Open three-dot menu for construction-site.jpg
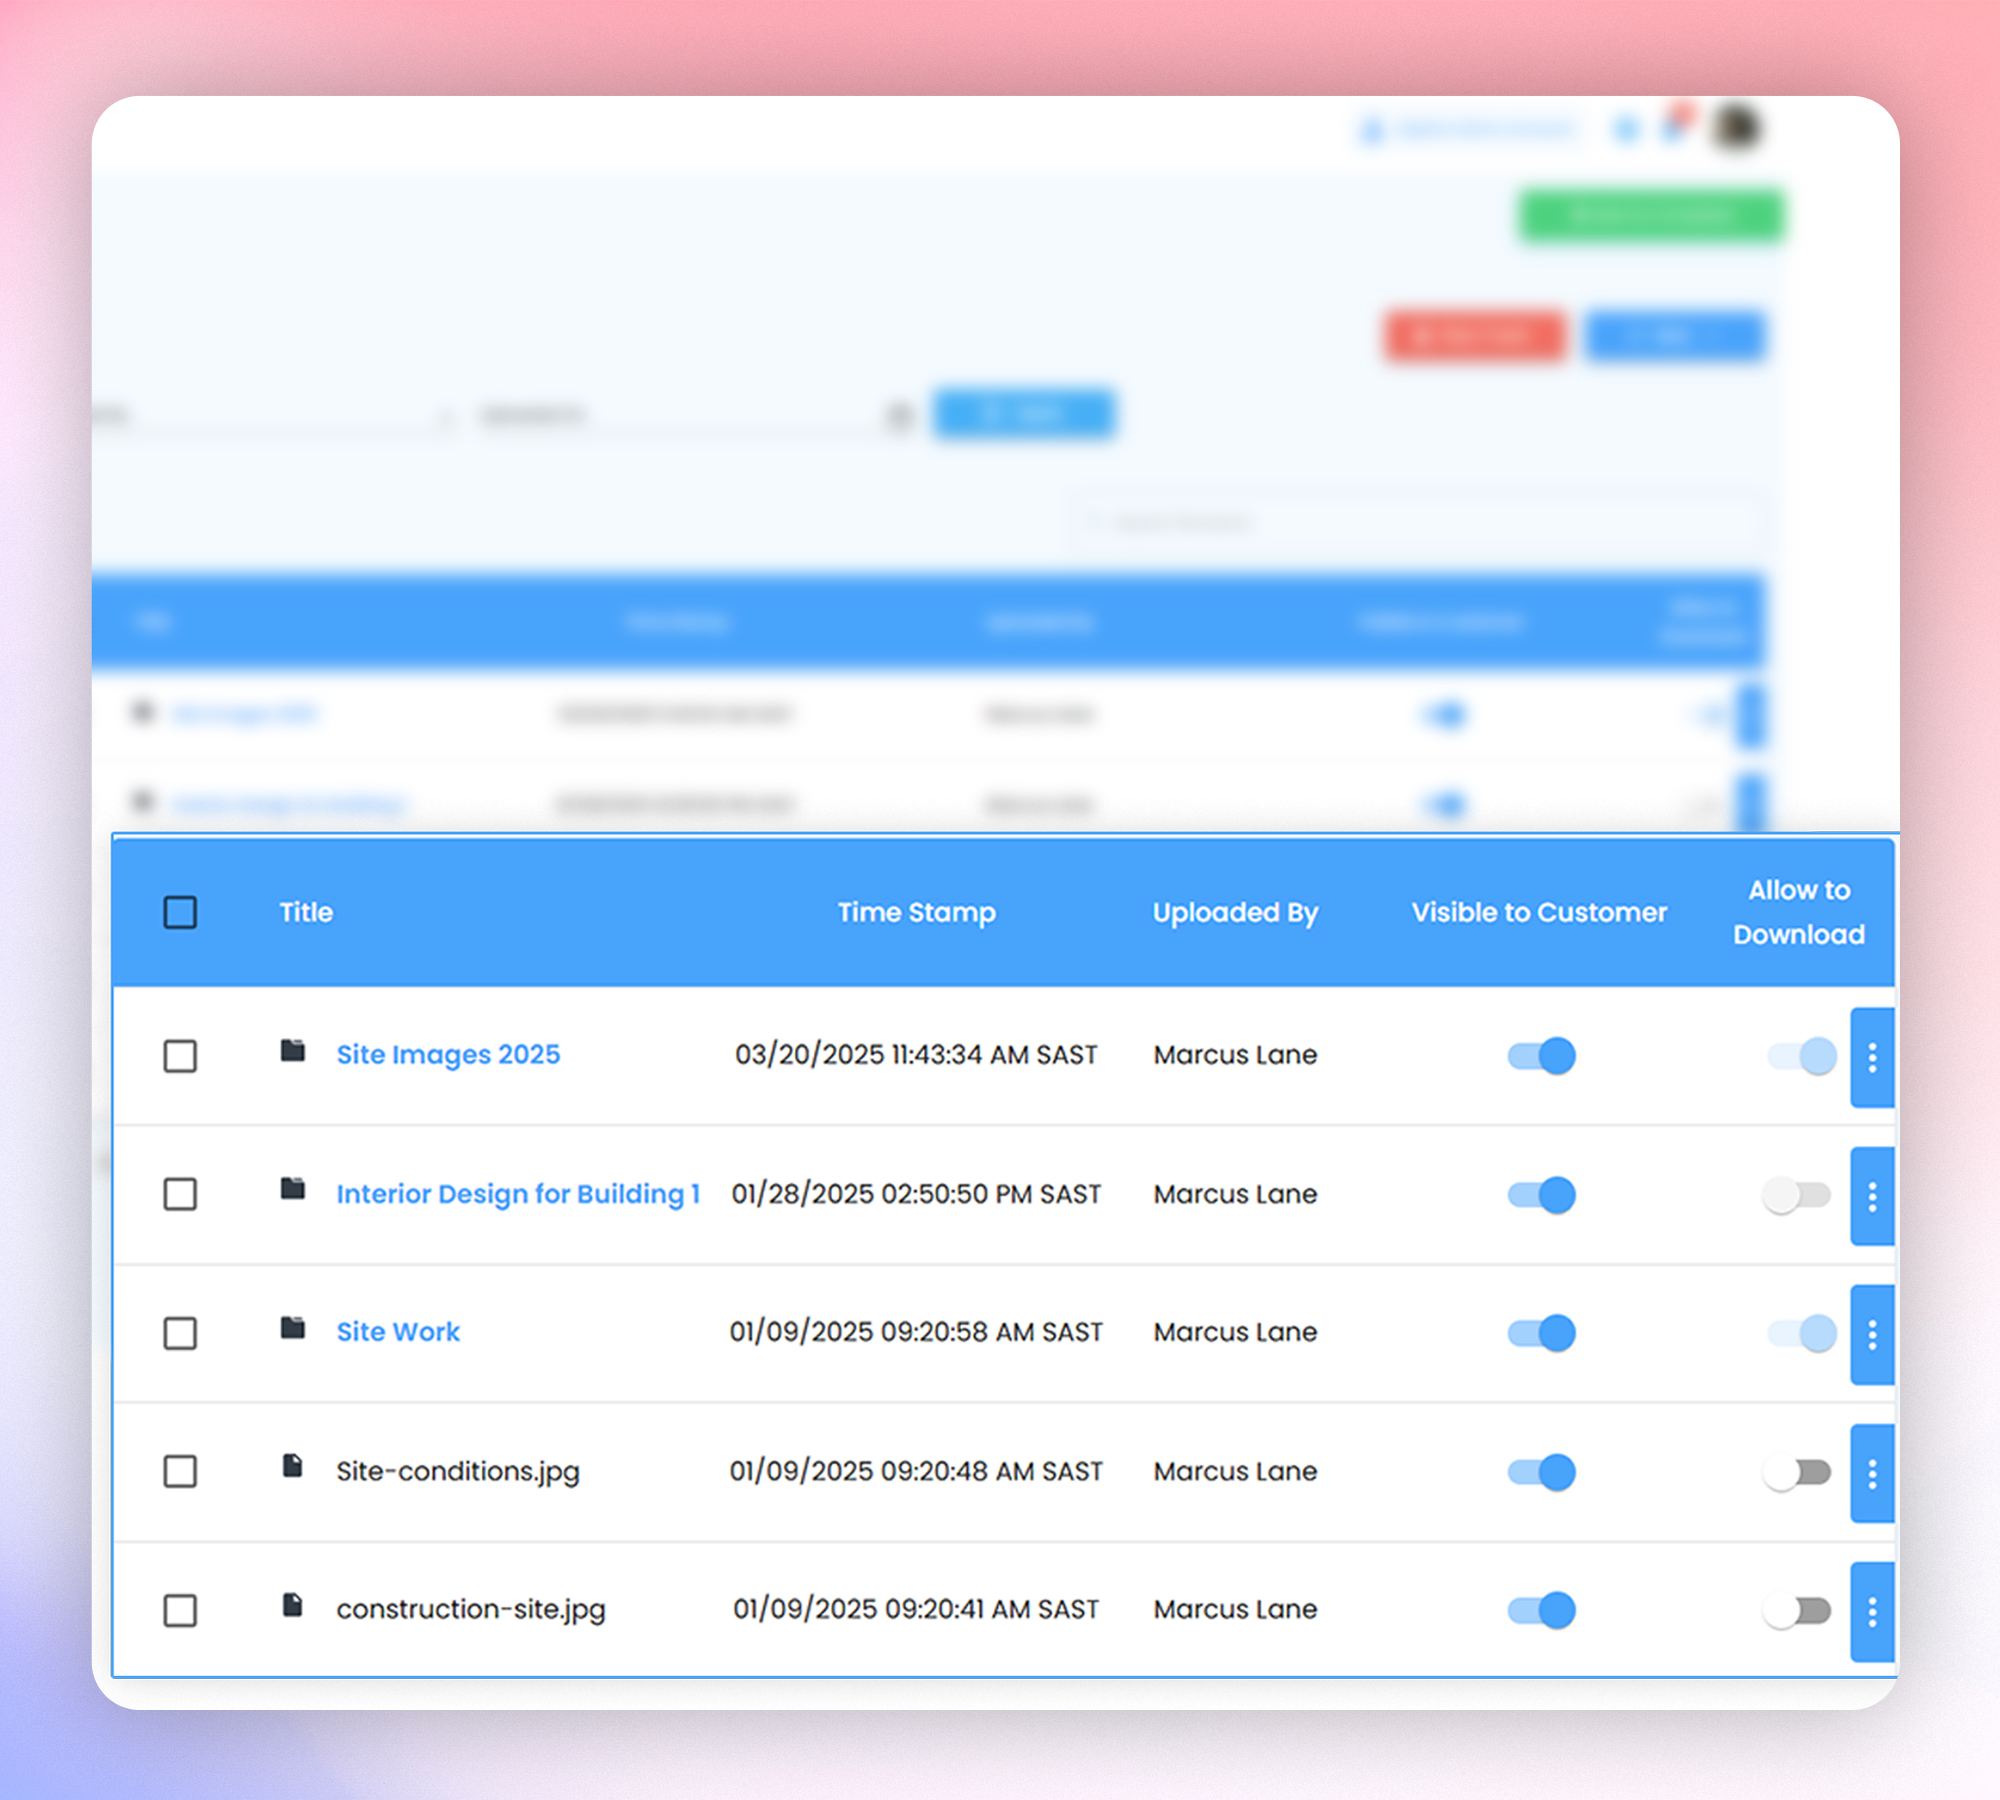Screen dimensions: 2000x1800 1872,1611
